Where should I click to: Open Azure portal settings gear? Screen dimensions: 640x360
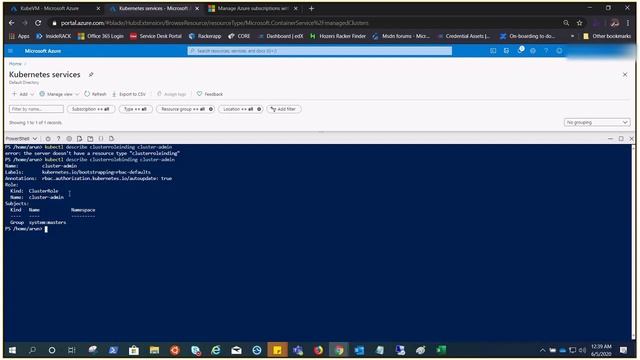pos(533,51)
